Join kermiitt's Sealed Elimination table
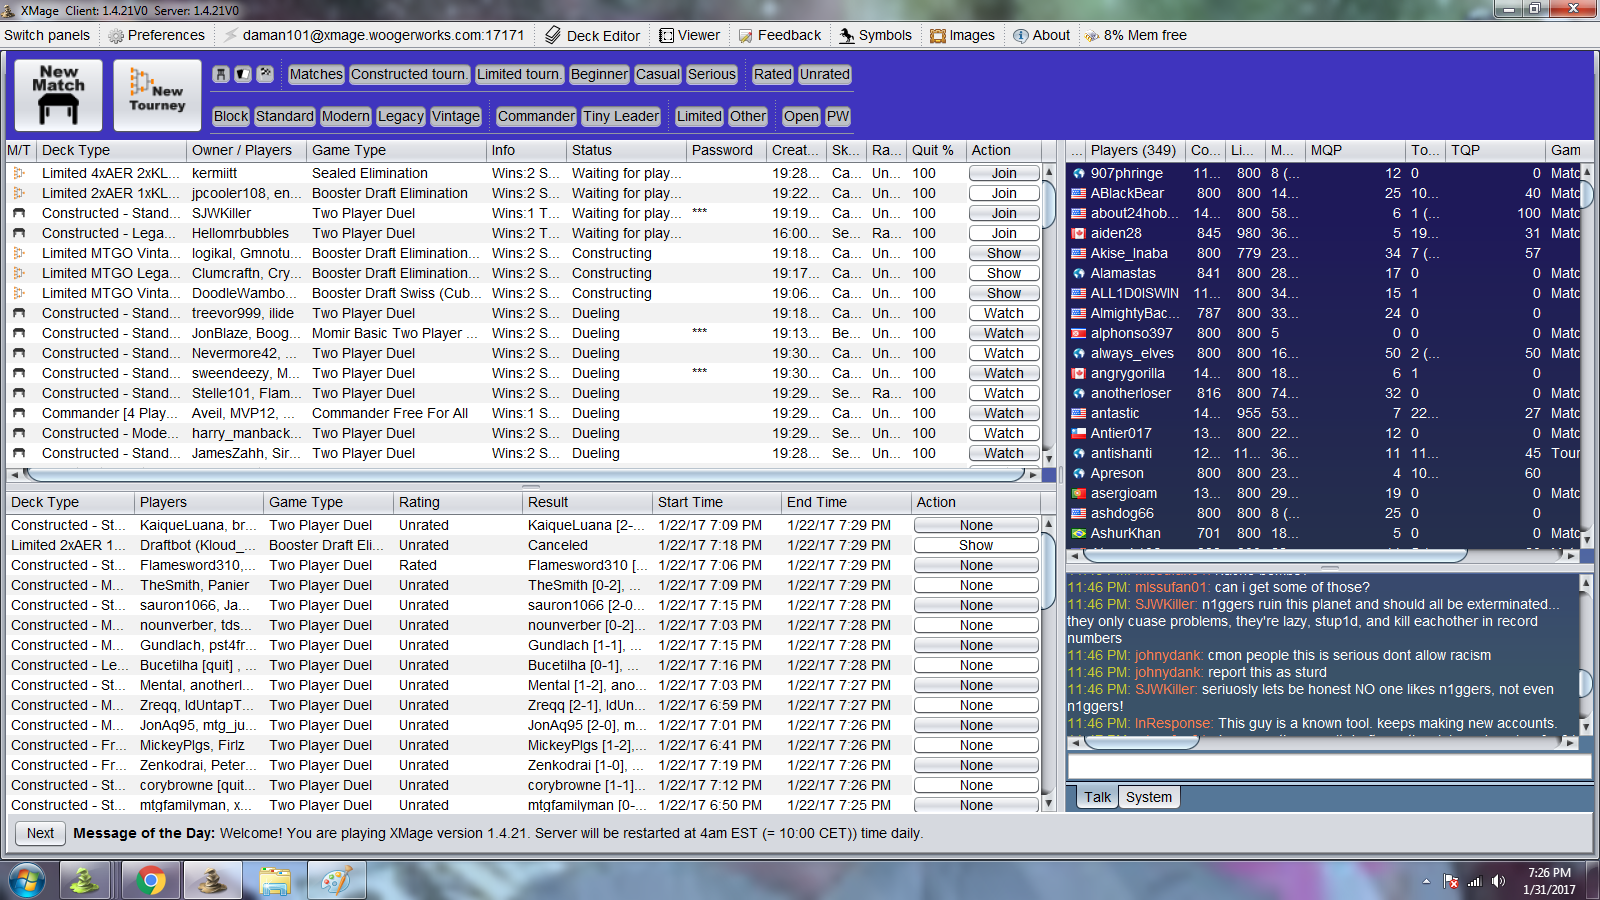The height and width of the screenshot is (900, 1600). (x=1004, y=173)
